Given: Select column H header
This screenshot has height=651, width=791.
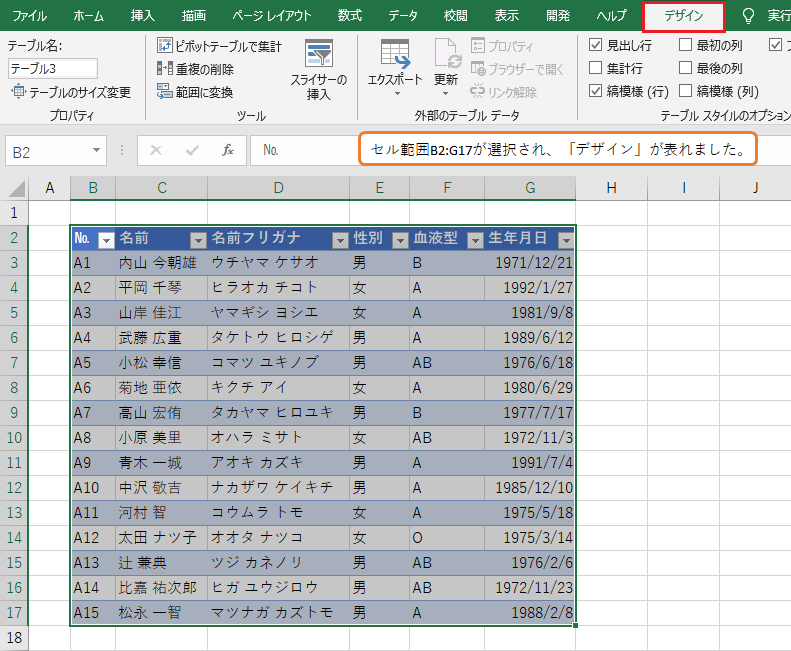Looking at the screenshot, I should (x=611, y=188).
